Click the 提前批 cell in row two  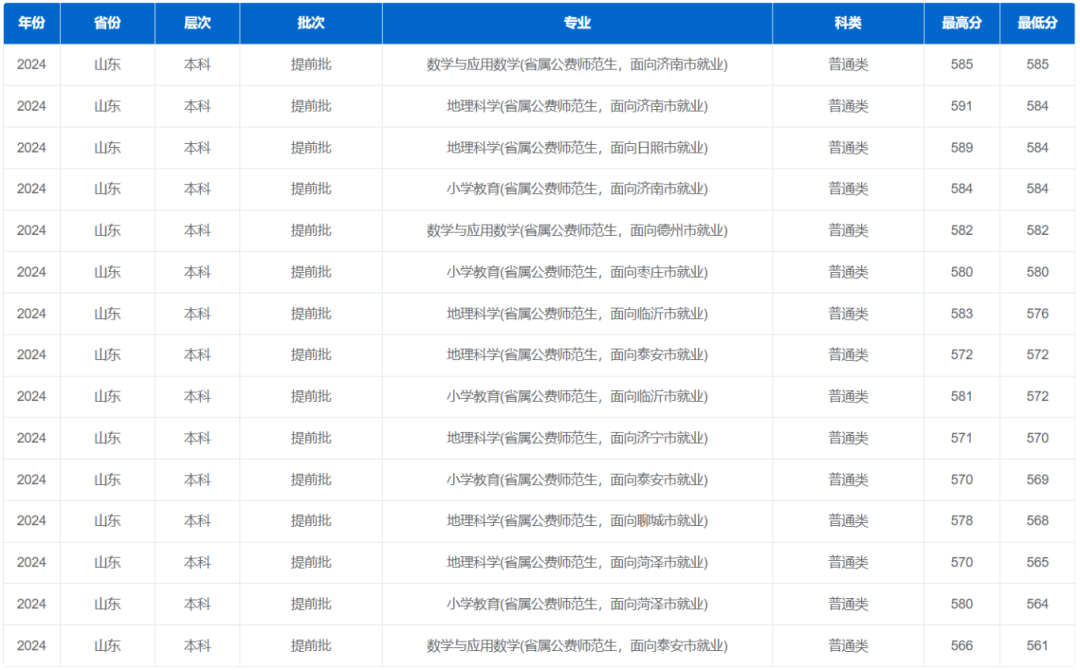(x=310, y=106)
